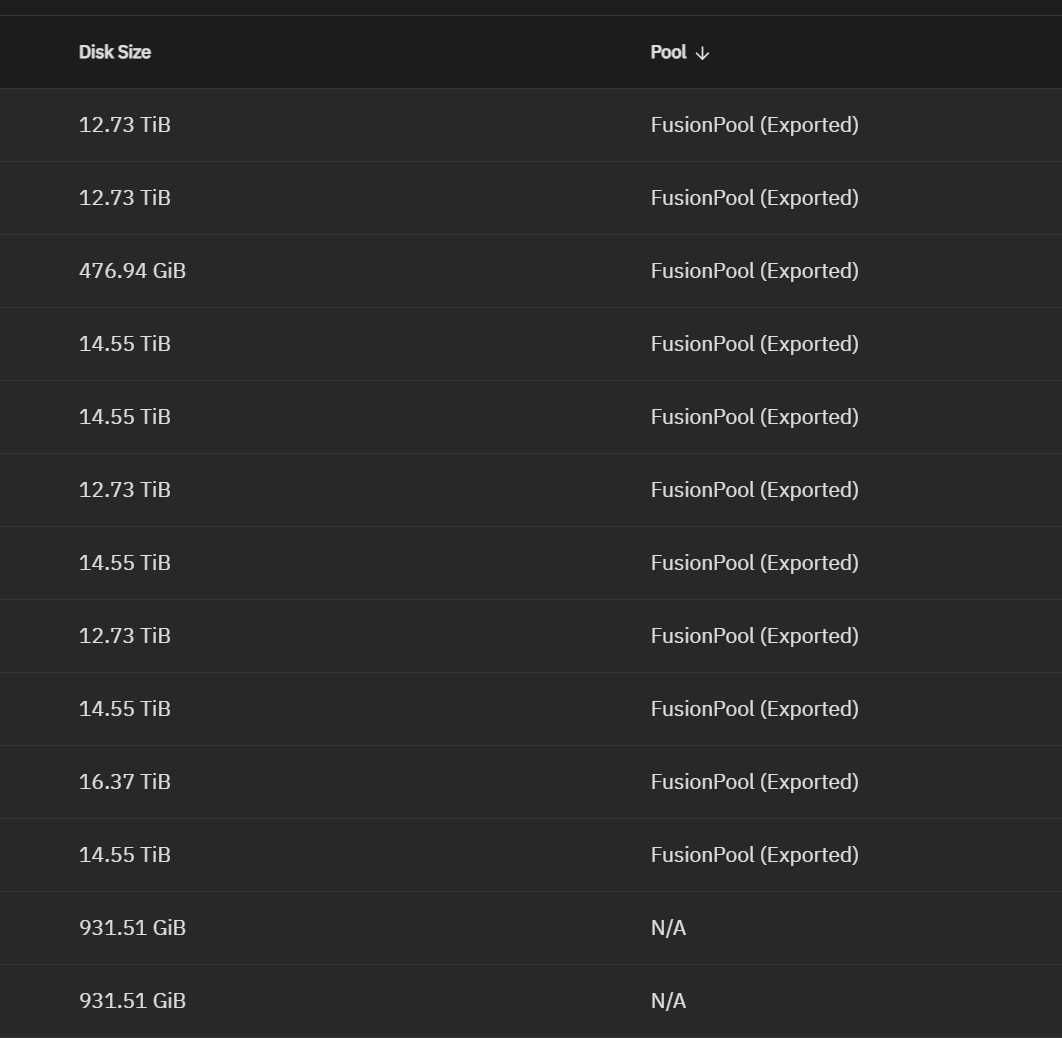Click the Pool column header label
The width and height of the screenshot is (1062, 1038).
pyautogui.click(x=668, y=52)
